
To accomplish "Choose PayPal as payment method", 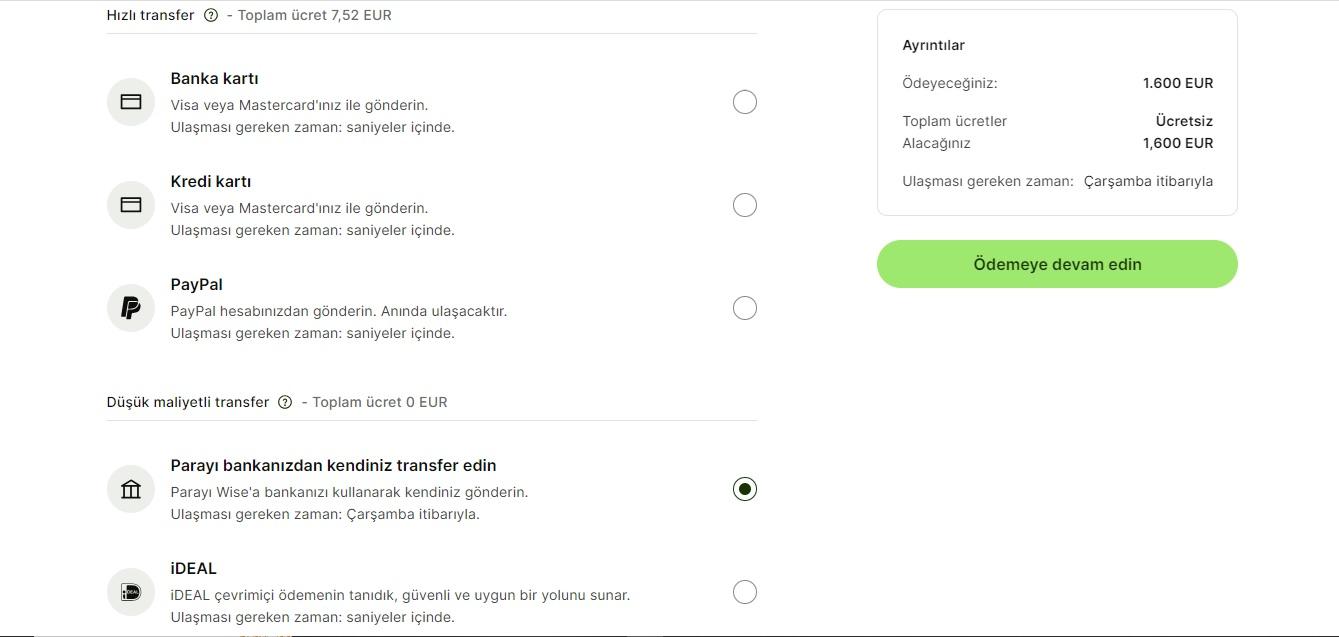I will (744, 307).
